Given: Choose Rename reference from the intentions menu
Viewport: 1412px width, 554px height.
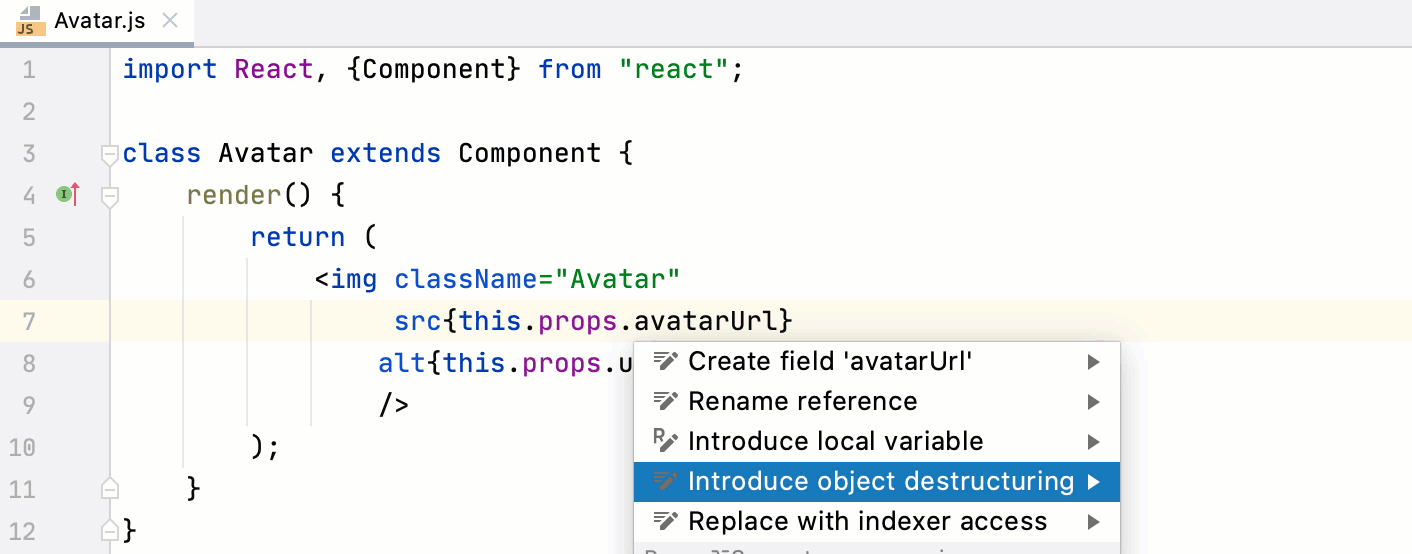Looking at the screenshot, I should pyautogui.click(x=802, y=401).
